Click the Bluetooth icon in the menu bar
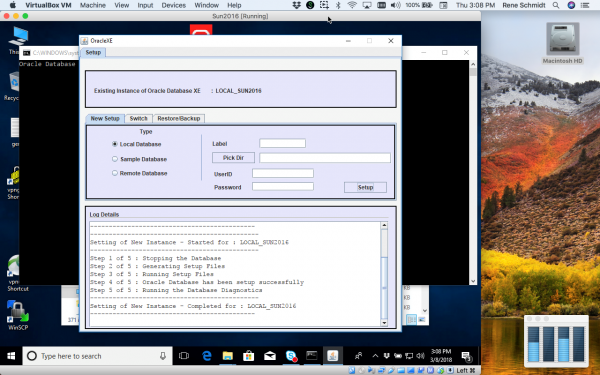Image resolution: width=600 pixels, height=375 pixels. pyautogui.click(x=338, y=5)
